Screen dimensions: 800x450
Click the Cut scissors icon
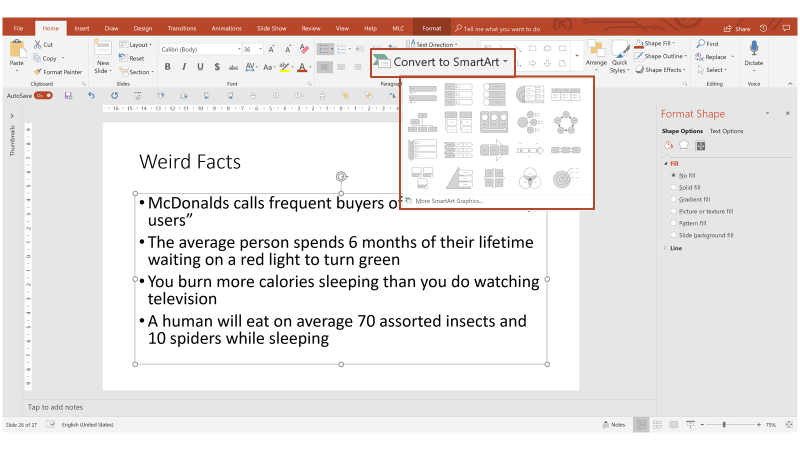point(38,45)
